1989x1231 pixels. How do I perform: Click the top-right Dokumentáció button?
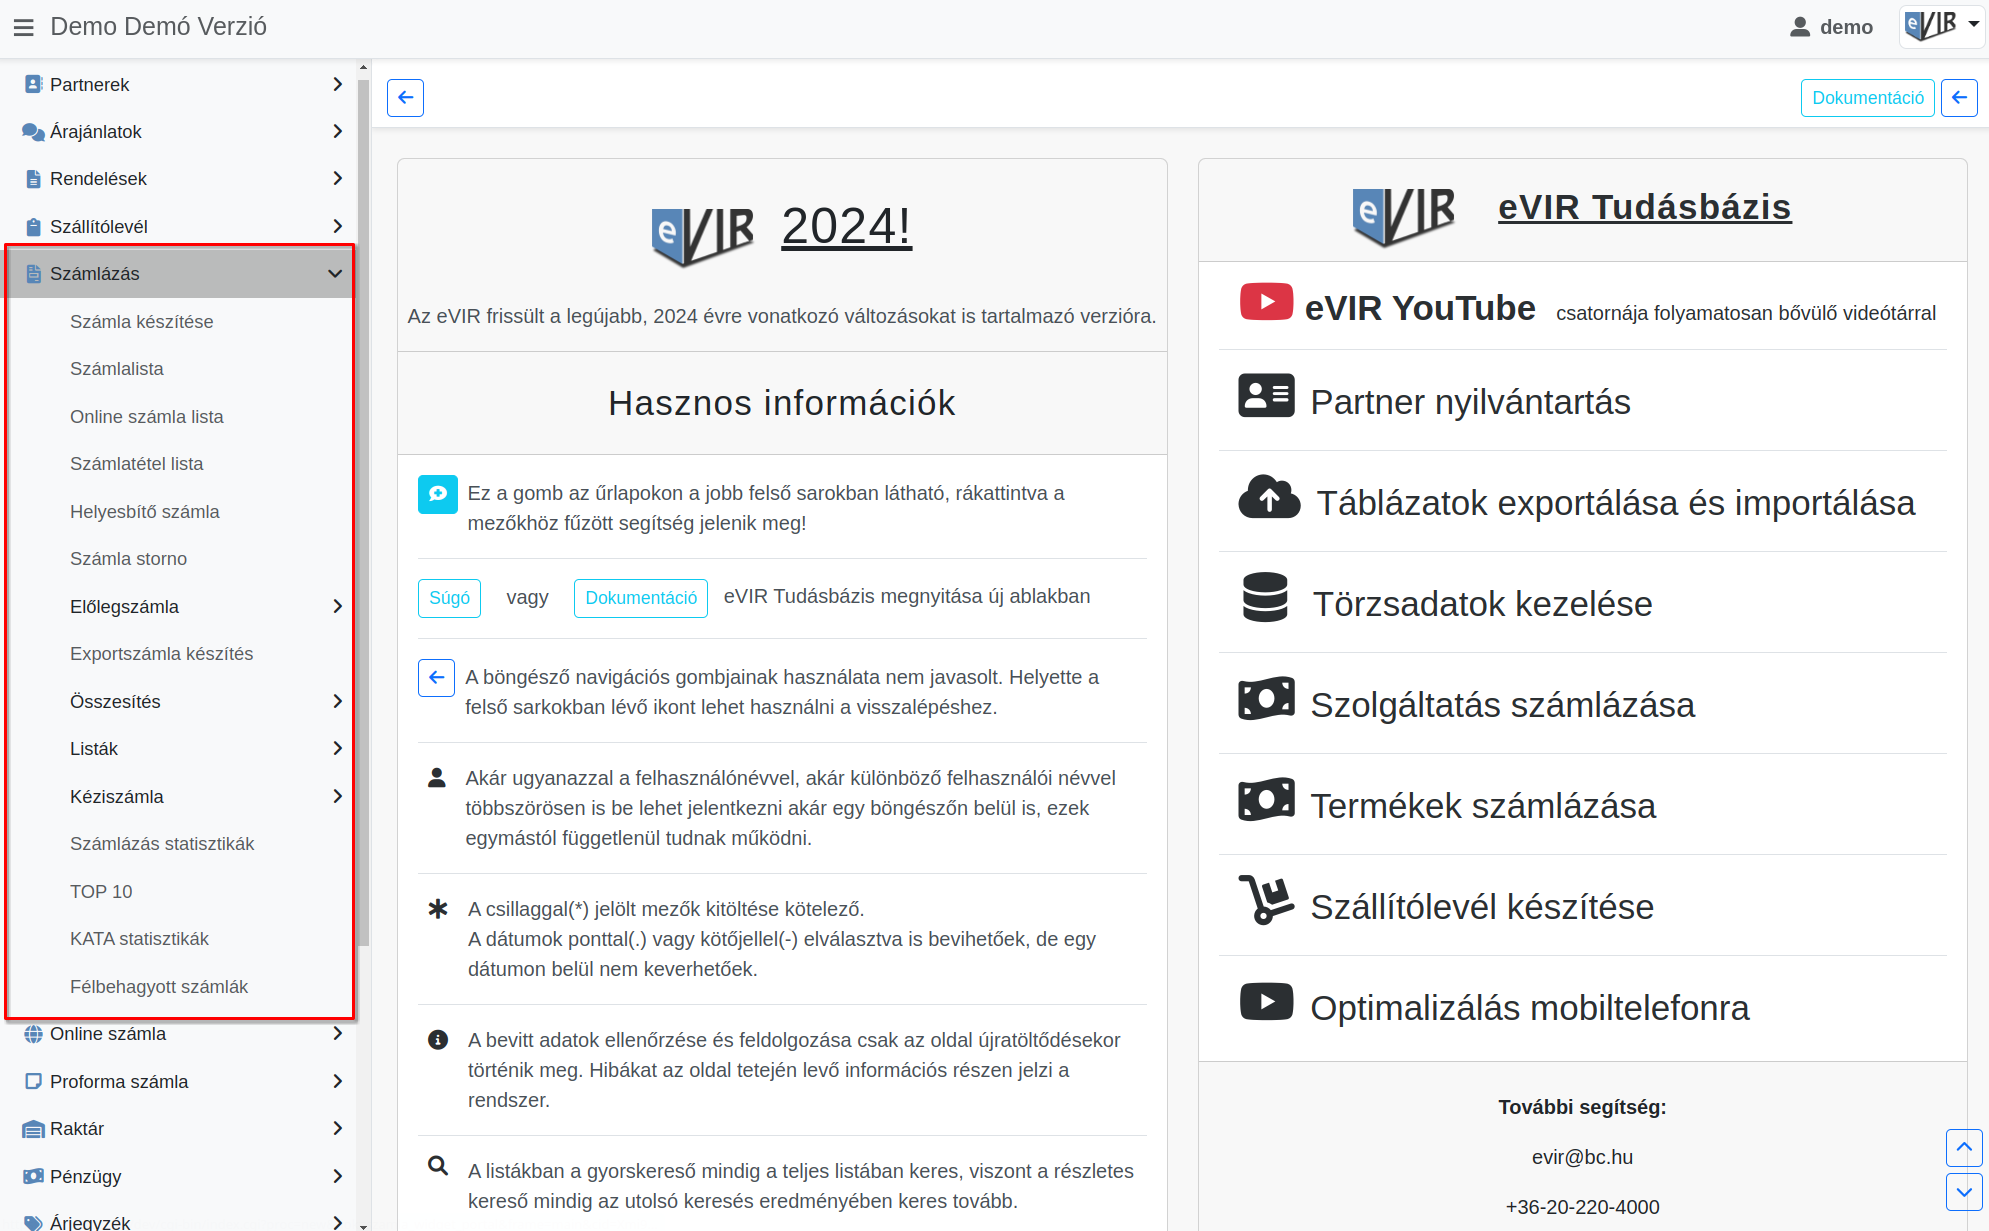[1867, 98]
